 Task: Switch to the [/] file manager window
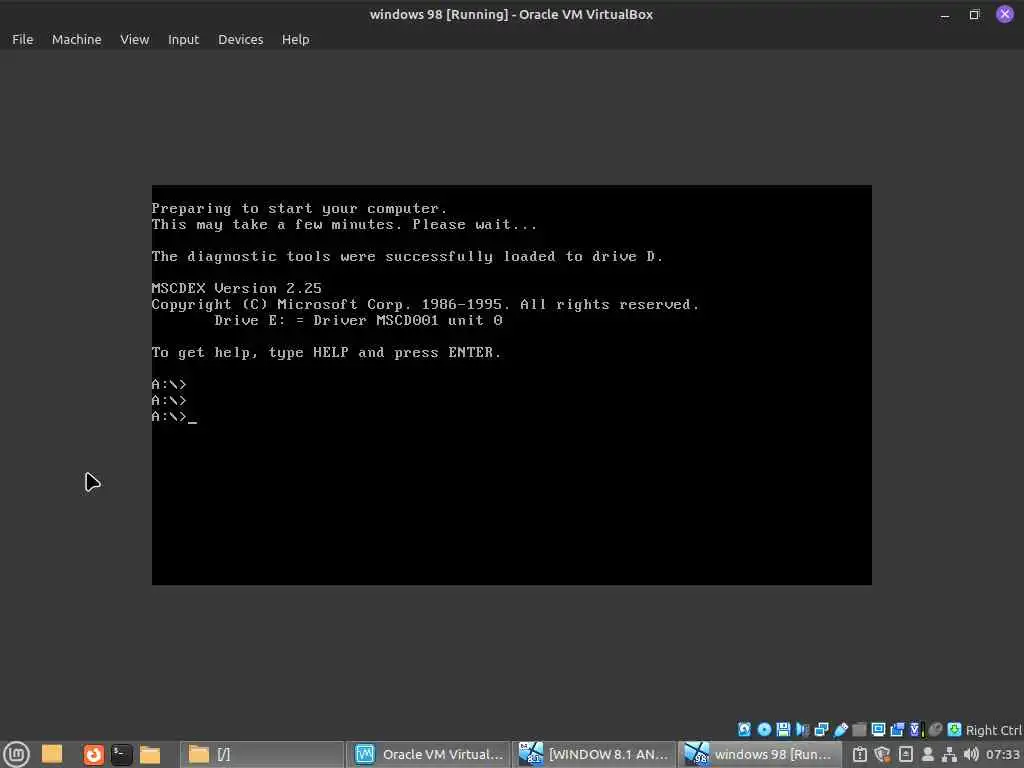pos(262,754)
